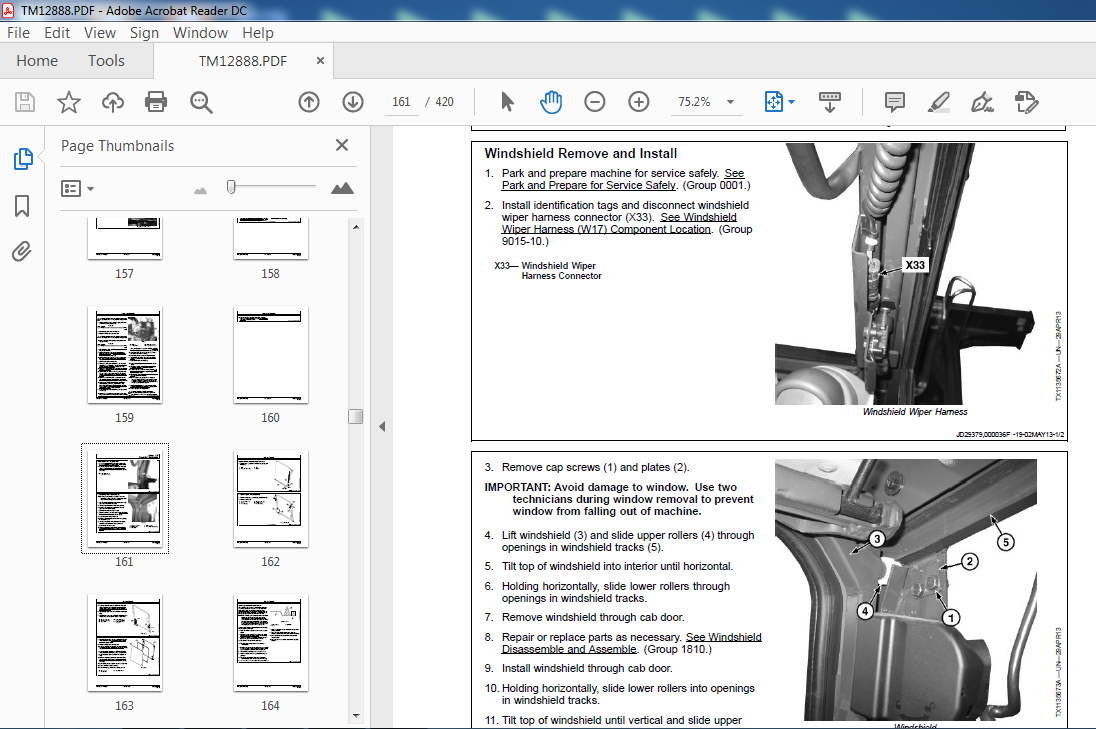Switch to the Home tab
Image resolution: width=1096 pixels, height=729 pixels.
click(37, 61)
